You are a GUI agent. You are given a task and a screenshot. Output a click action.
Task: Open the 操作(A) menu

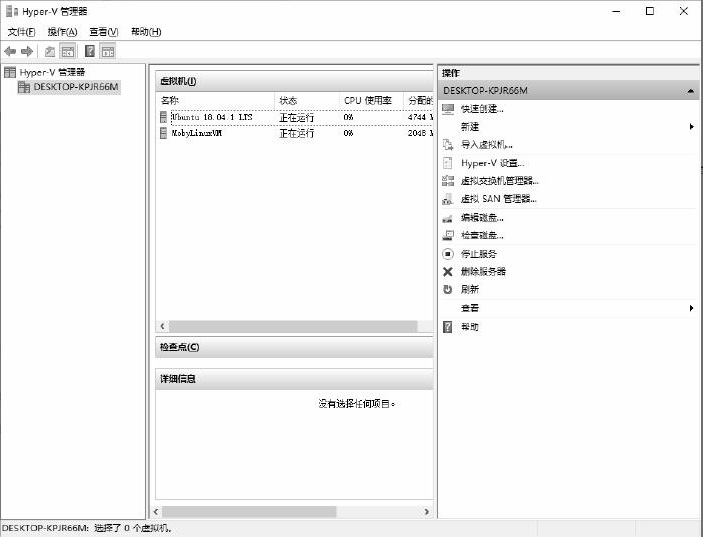point(62,32)
